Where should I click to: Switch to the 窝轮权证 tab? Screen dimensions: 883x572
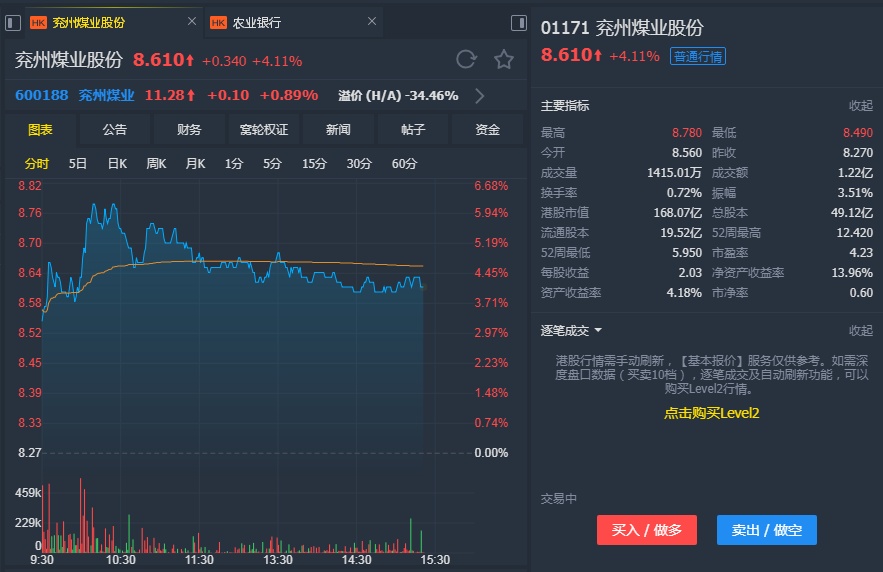pos(264,129)
